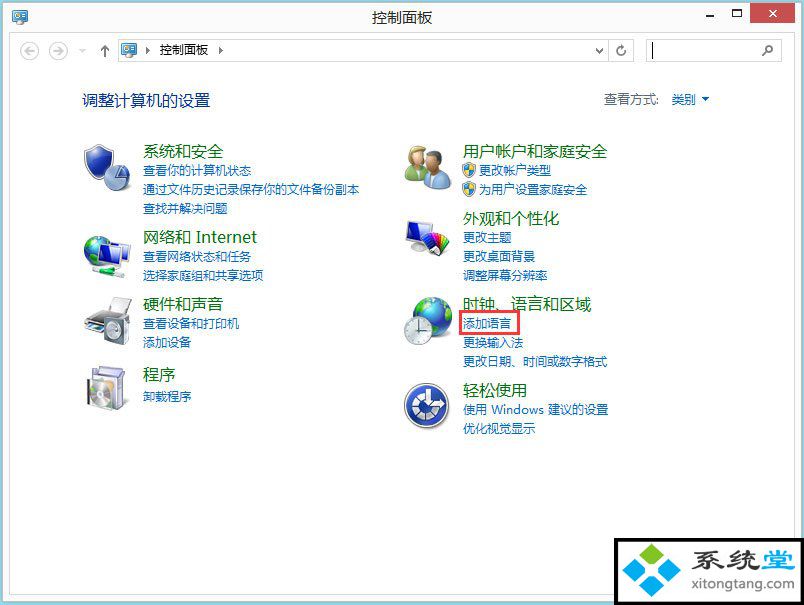This screenshot has width=804, height=605.
Task: Open the 时钟、语言和区域 category
Action: click(527, 304)
